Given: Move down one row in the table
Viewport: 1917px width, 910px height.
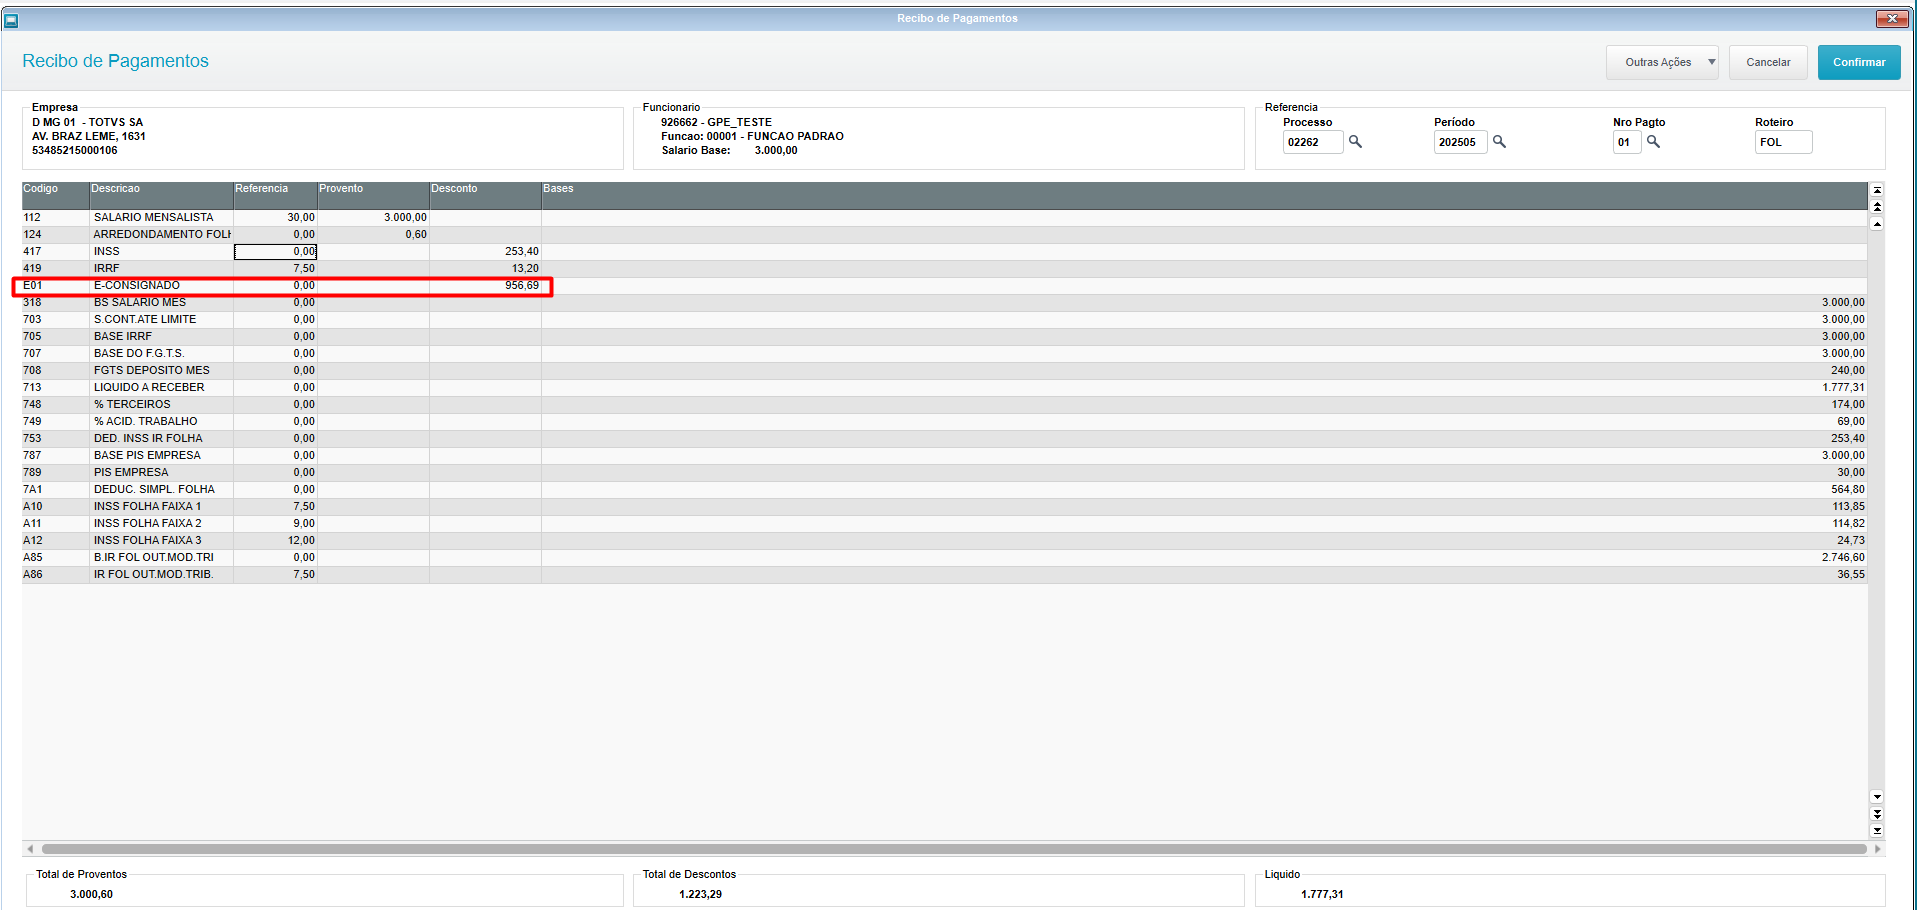Looking at the screenshot, I should pyautogui.click(x=1877, y=797).
